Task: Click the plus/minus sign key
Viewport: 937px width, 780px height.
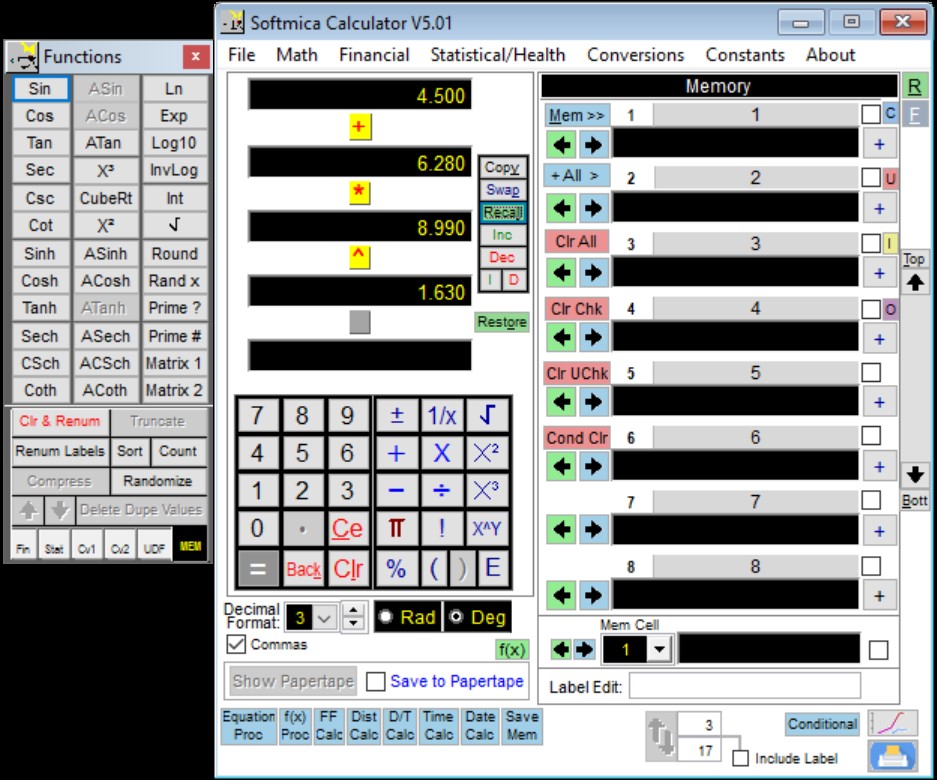Action: (396, 415)
